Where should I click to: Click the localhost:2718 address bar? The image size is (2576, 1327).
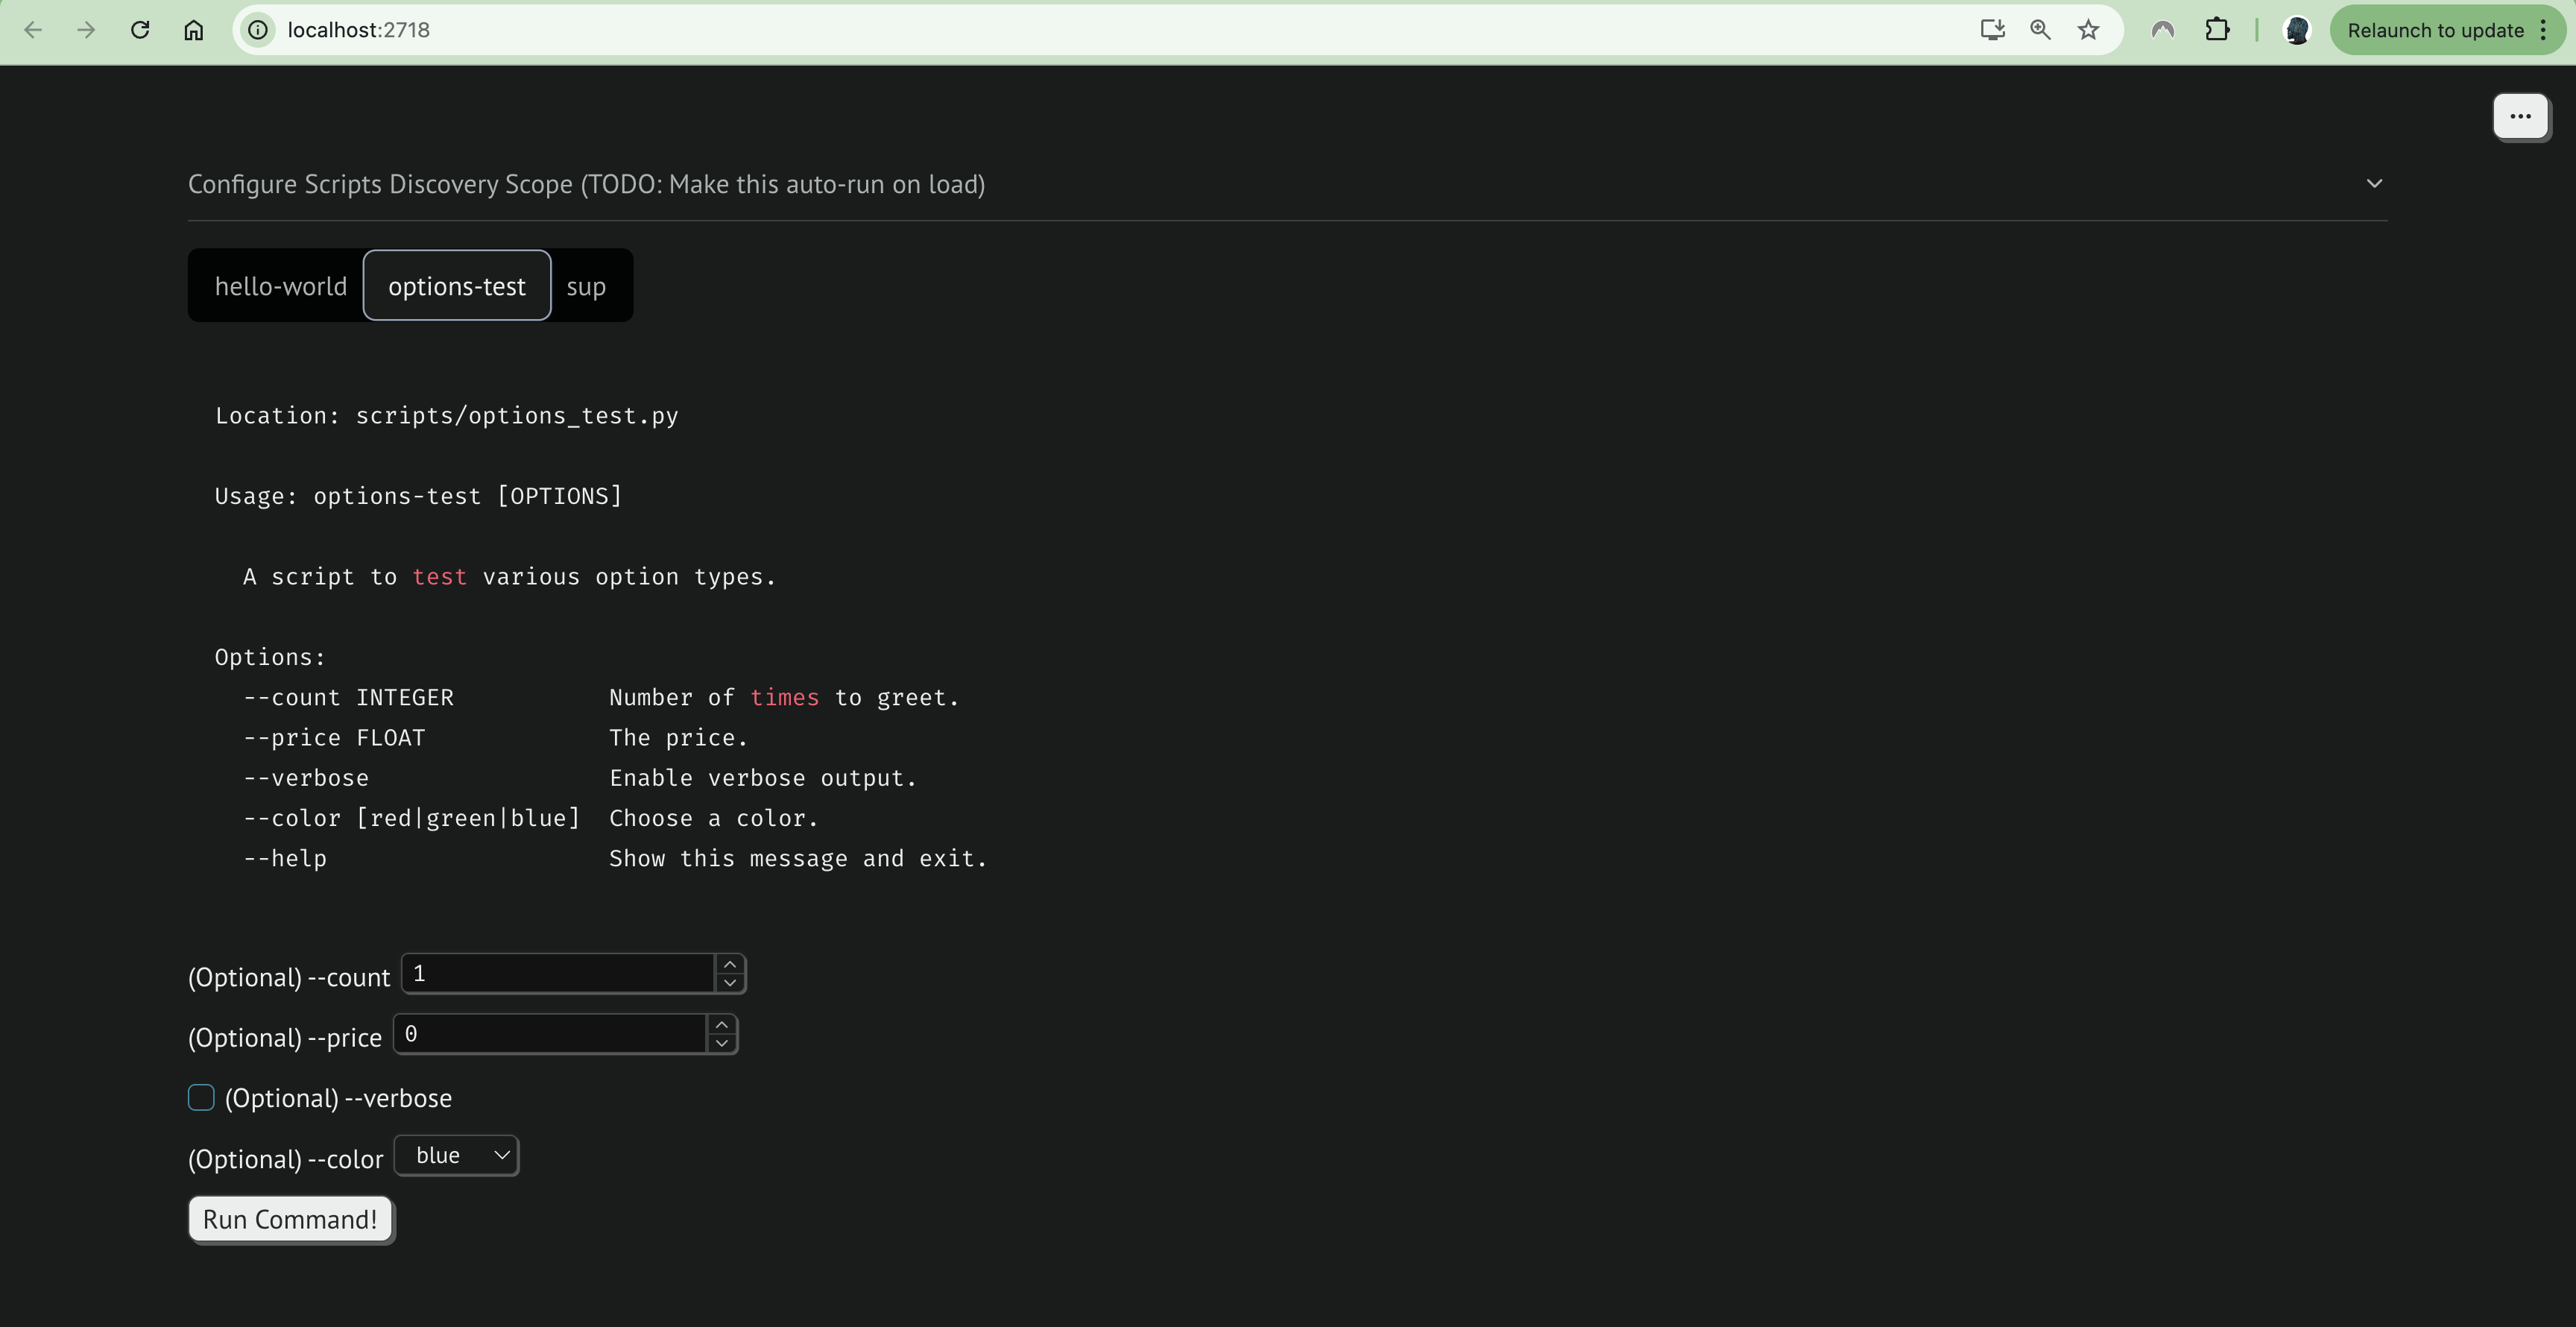click(1000, 30)
